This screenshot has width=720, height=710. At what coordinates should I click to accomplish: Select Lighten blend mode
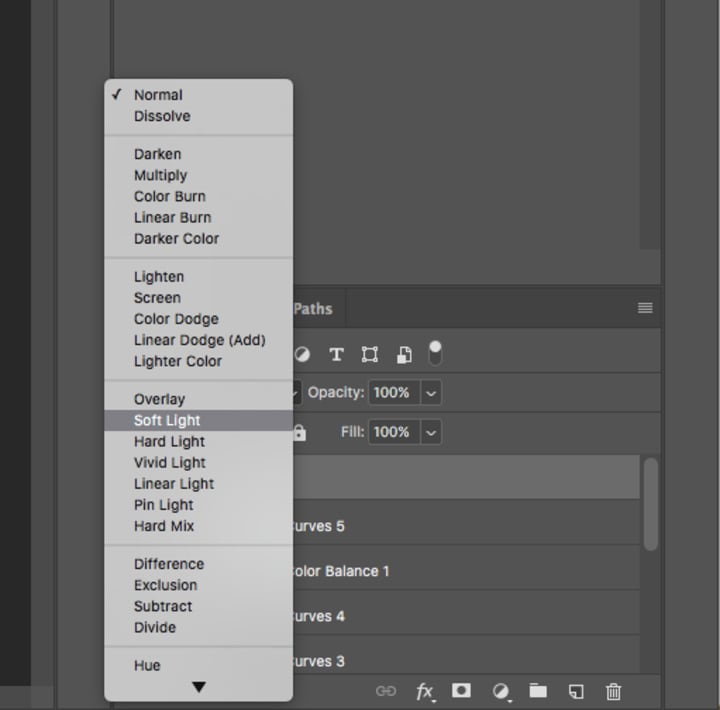tap(198, 277)
